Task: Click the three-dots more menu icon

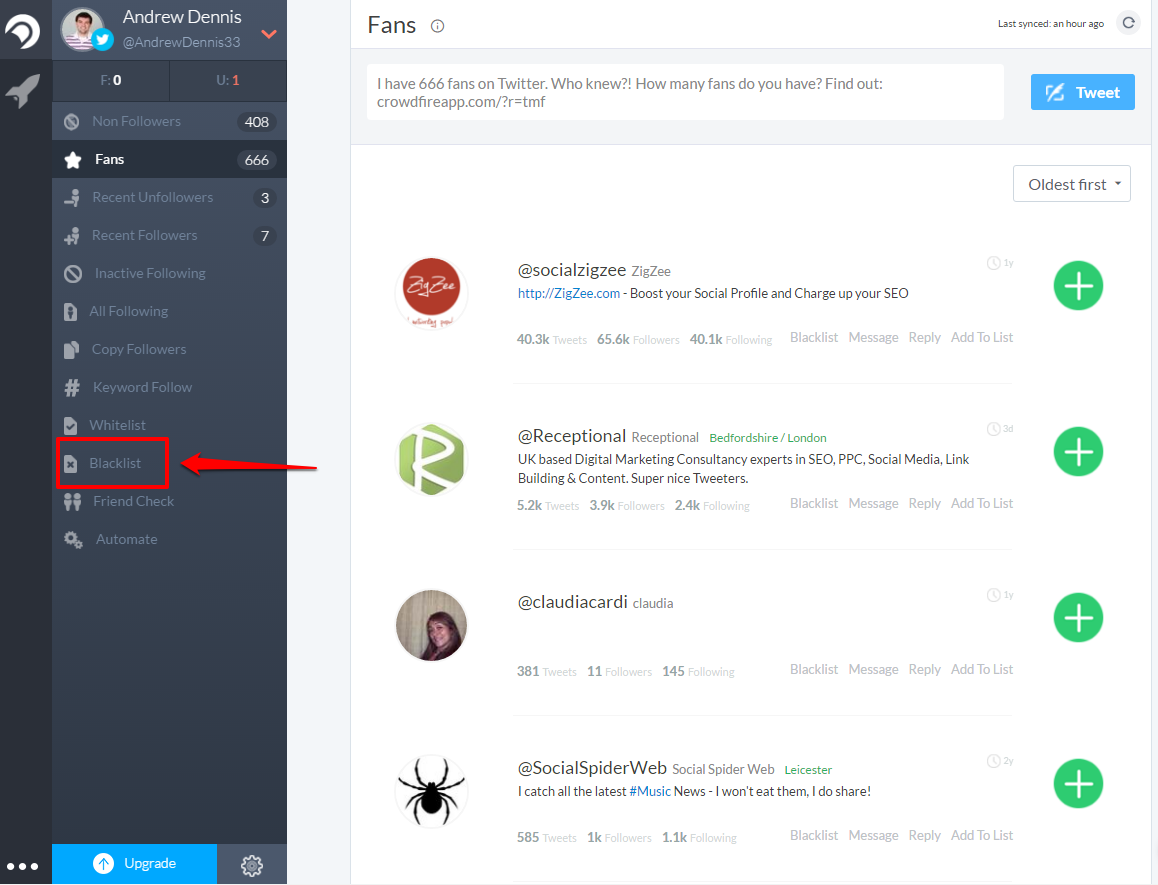Action: 23,867
